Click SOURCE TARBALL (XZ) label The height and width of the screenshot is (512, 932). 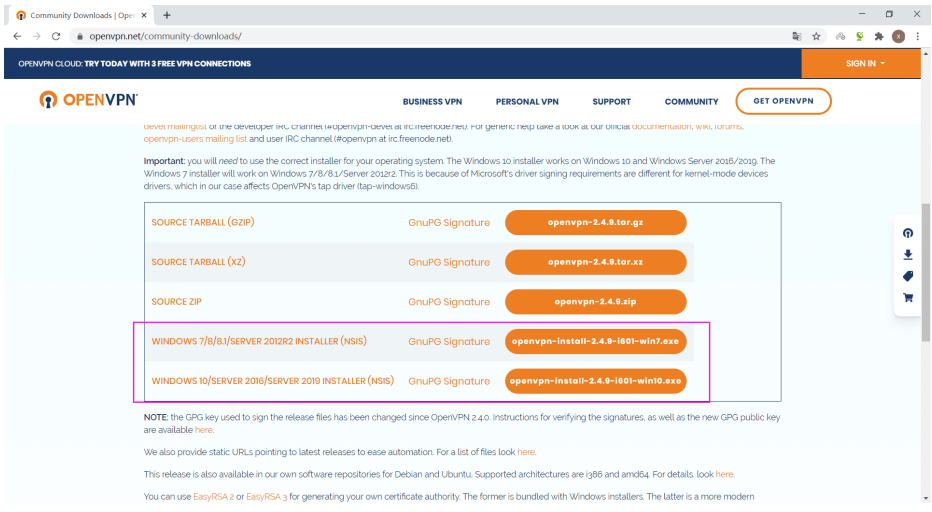(x=198, y=262)
